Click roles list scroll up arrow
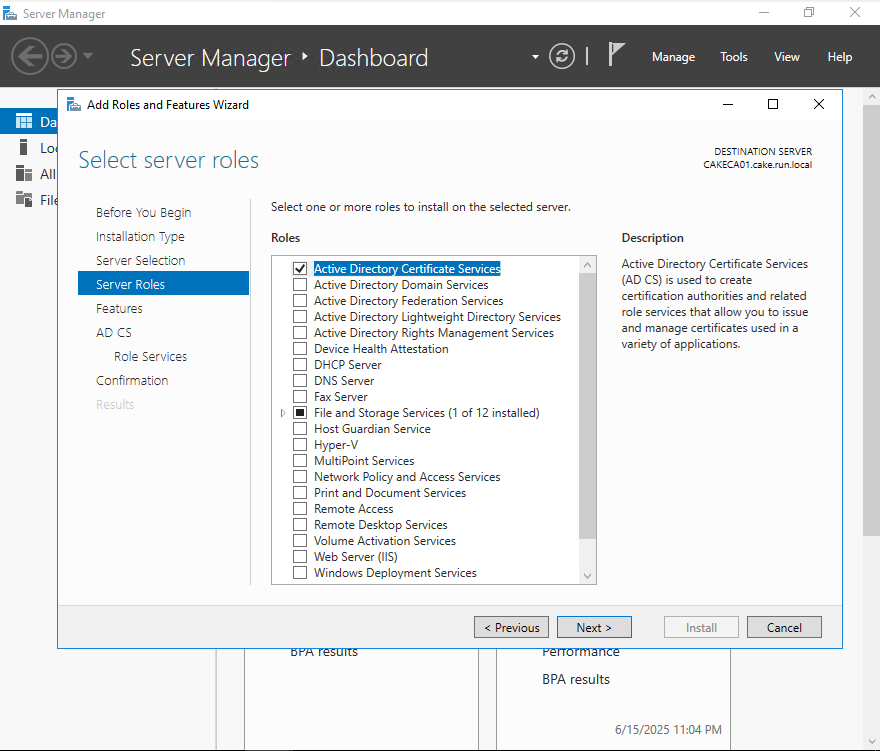The width and height of the screenshot is (880, 751). (588, 264)
